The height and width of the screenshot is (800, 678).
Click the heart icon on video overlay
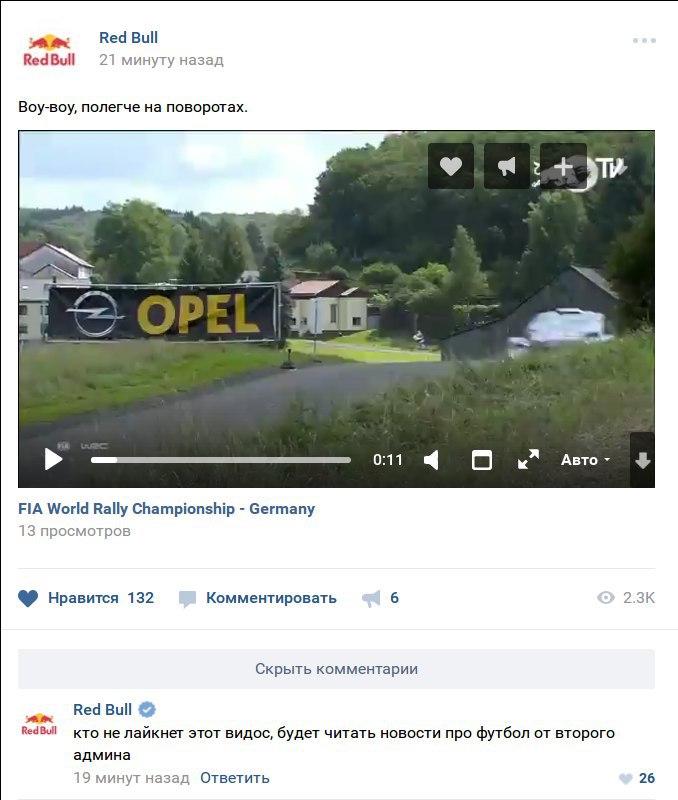pos(450,166)
